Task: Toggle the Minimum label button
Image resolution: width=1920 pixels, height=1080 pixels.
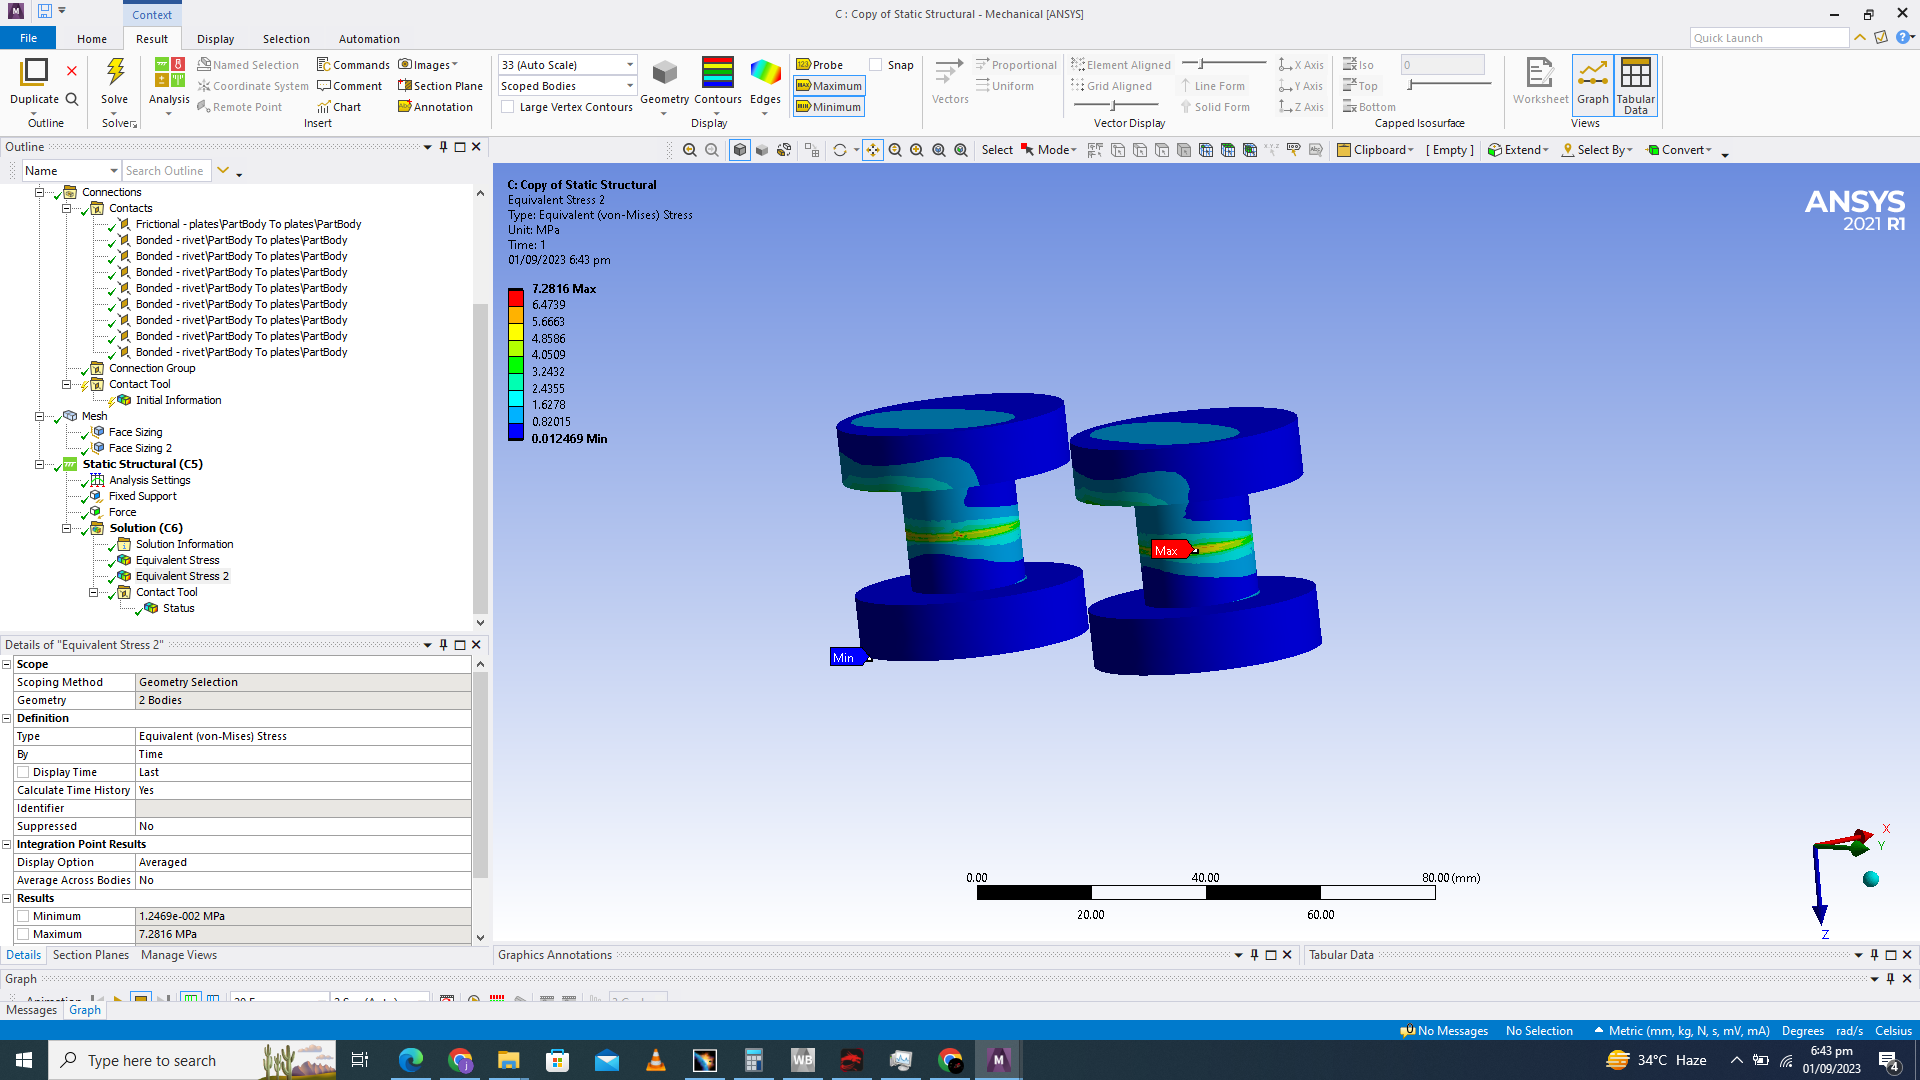Action: tap(829, 107)
